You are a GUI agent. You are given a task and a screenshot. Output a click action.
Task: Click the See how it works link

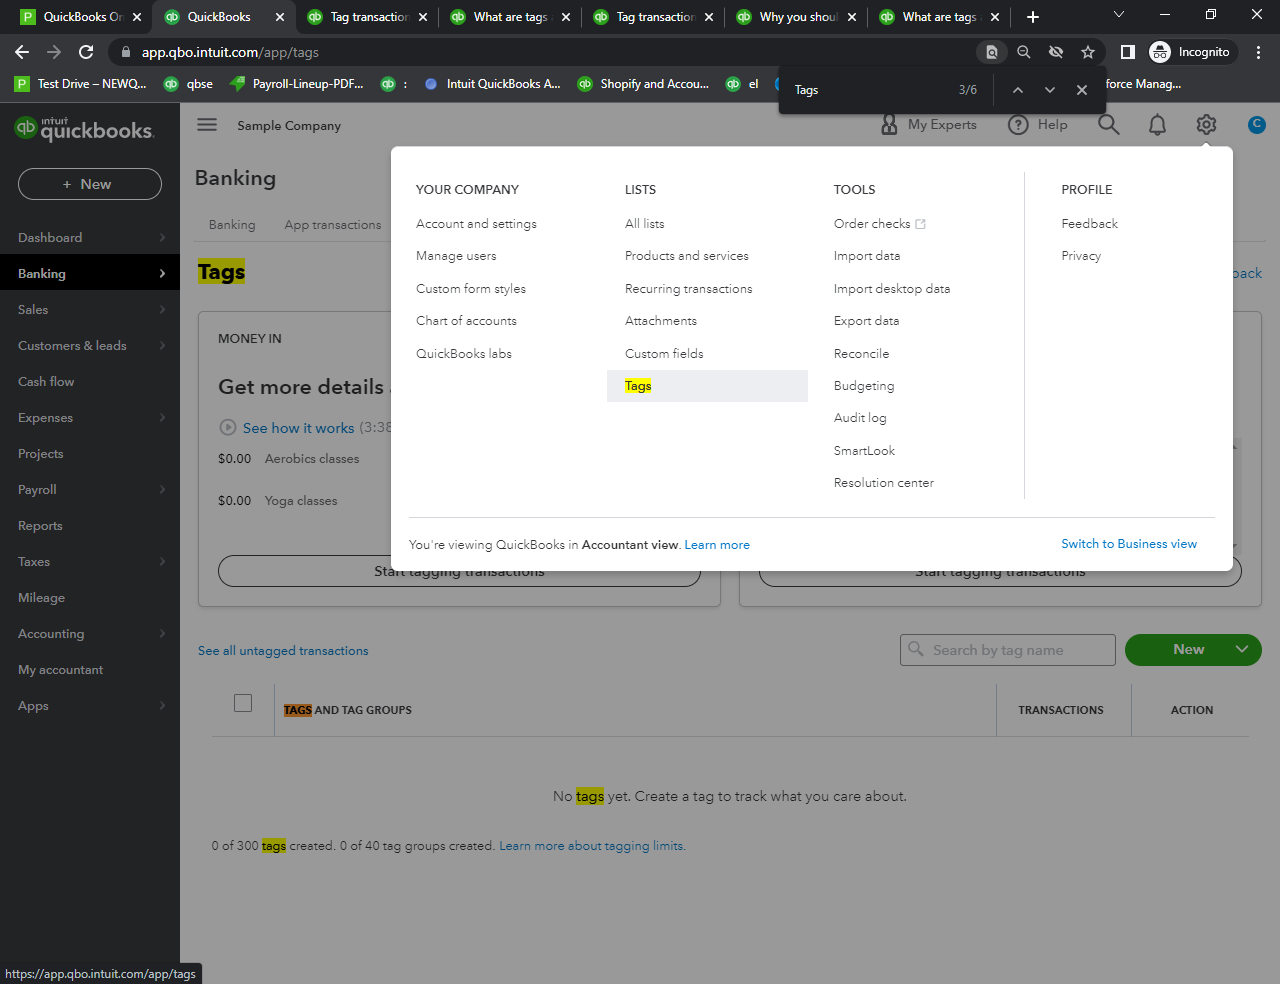(x=298, y=428)
